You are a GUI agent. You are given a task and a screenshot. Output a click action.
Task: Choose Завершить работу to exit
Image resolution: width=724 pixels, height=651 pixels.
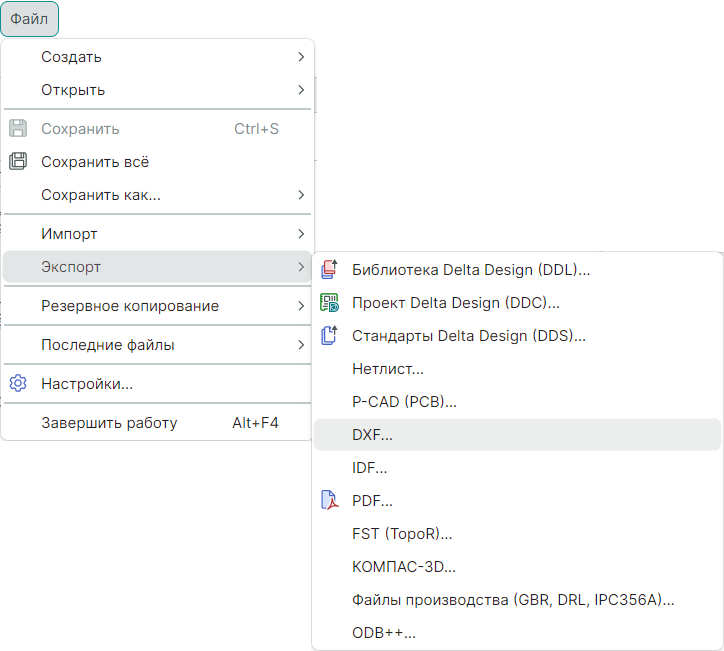point(109,423)
